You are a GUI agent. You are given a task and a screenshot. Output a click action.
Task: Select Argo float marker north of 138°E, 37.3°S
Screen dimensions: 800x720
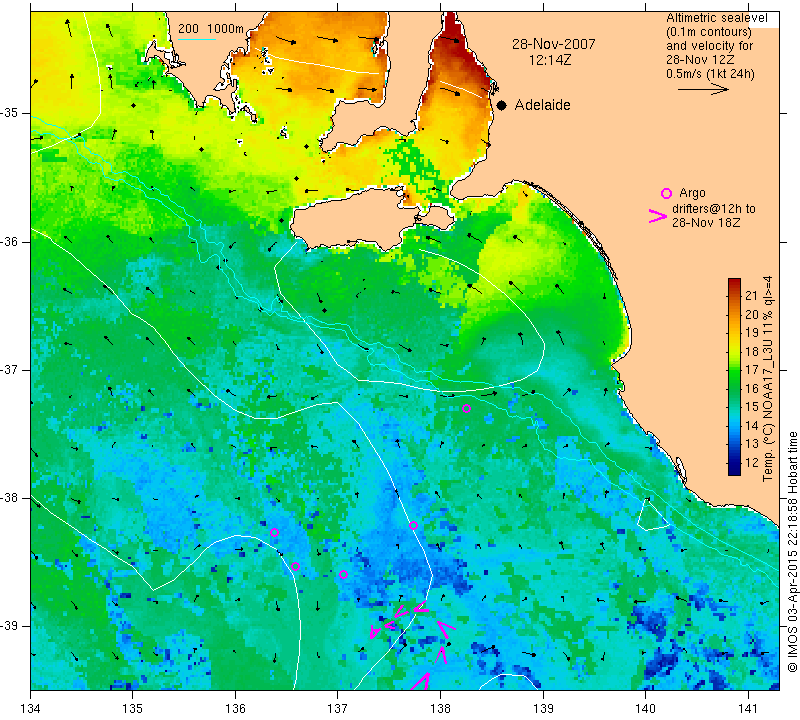pos(466,408)
